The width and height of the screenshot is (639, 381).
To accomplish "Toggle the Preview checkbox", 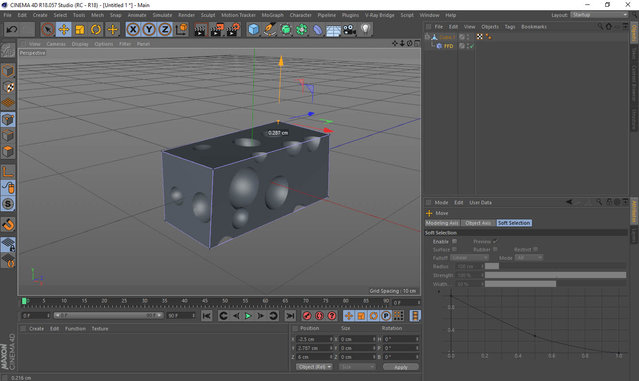I will click(495, 241).
